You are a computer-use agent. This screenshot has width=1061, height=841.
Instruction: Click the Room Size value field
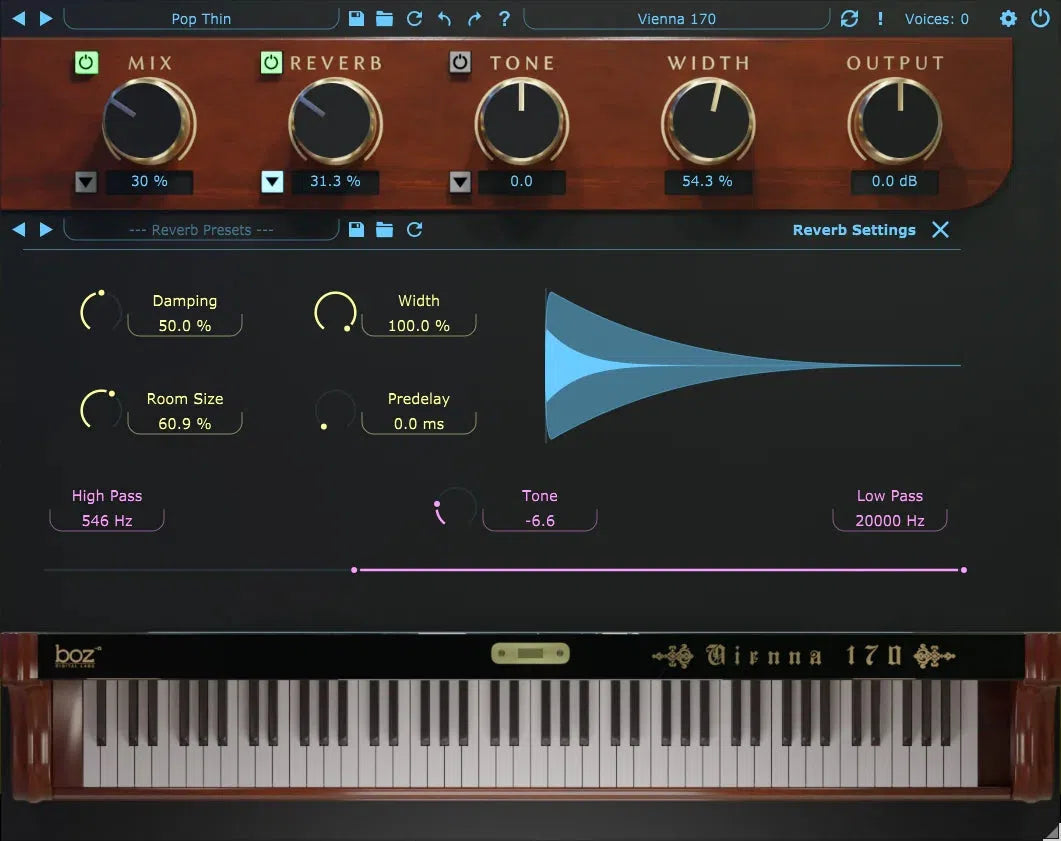[185, 424]
